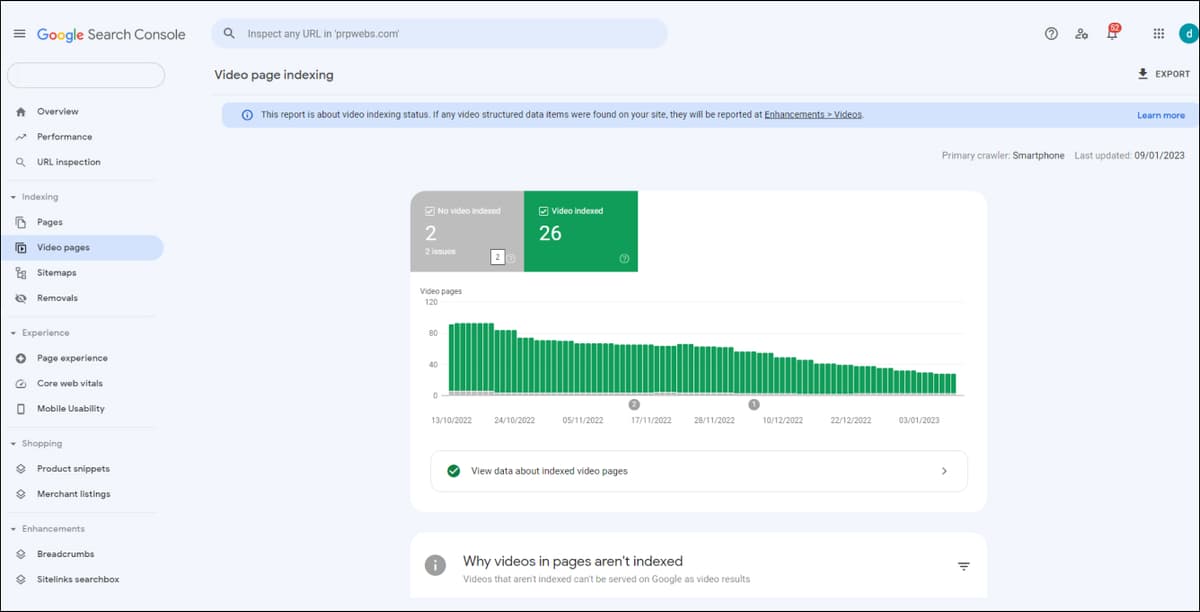Click the URL inspection magnifier icon

[21, 162]
